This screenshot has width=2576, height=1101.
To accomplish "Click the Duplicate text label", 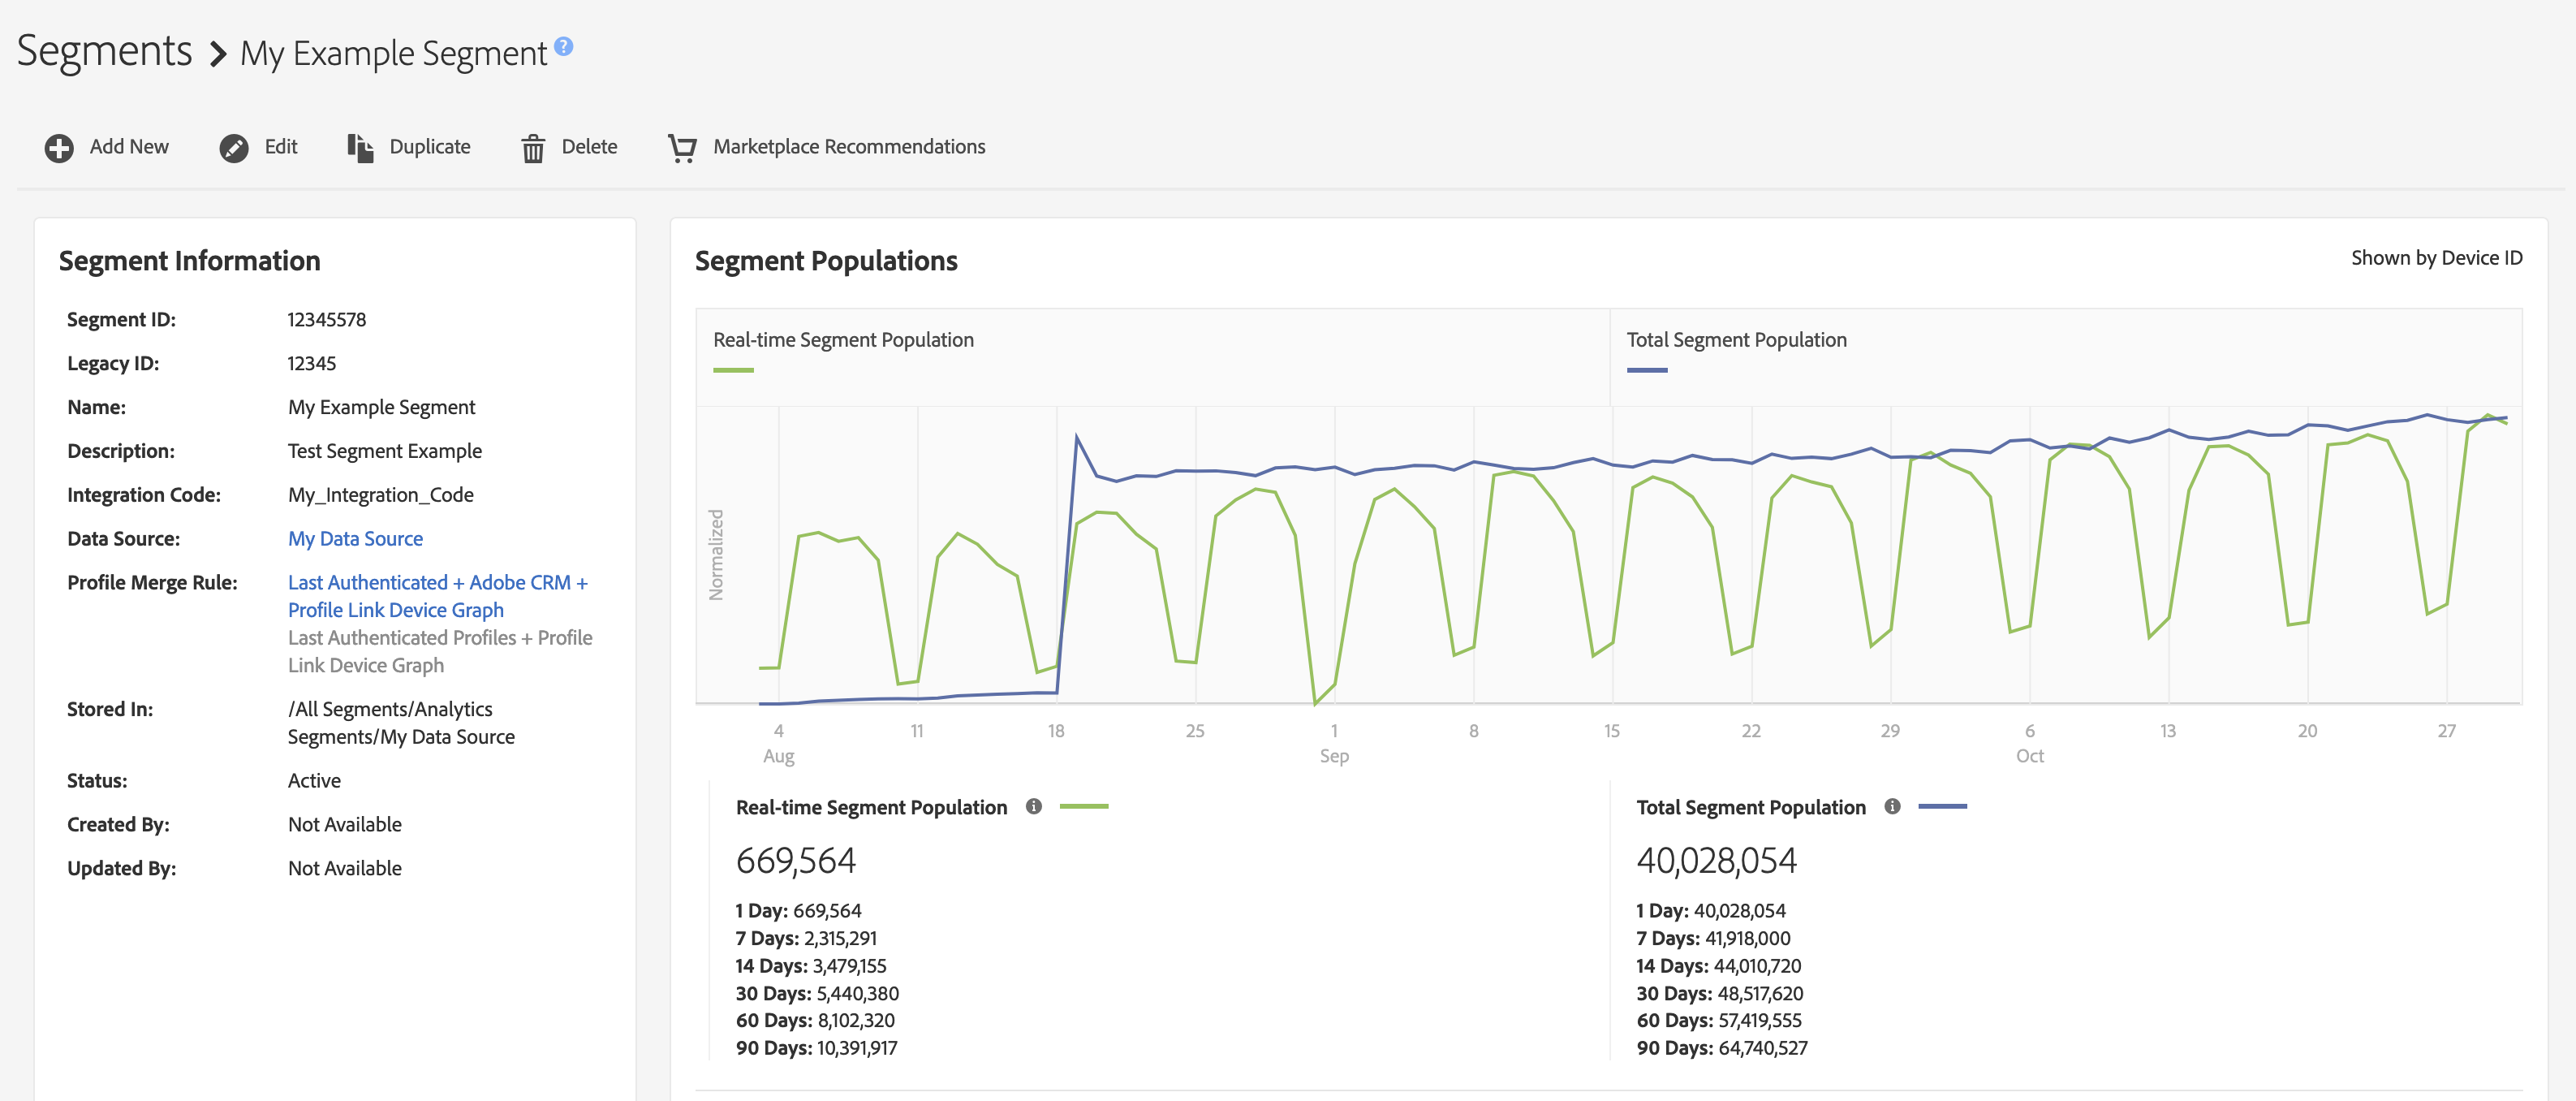I will [429, 147].
